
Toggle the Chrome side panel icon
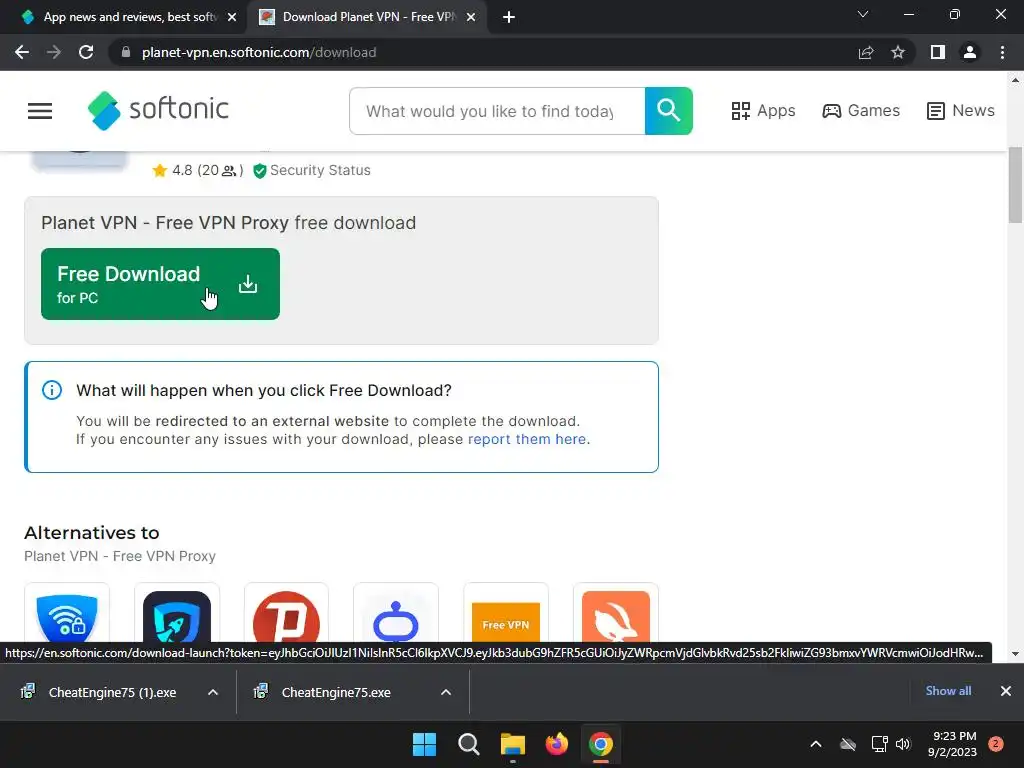point(938,52)
